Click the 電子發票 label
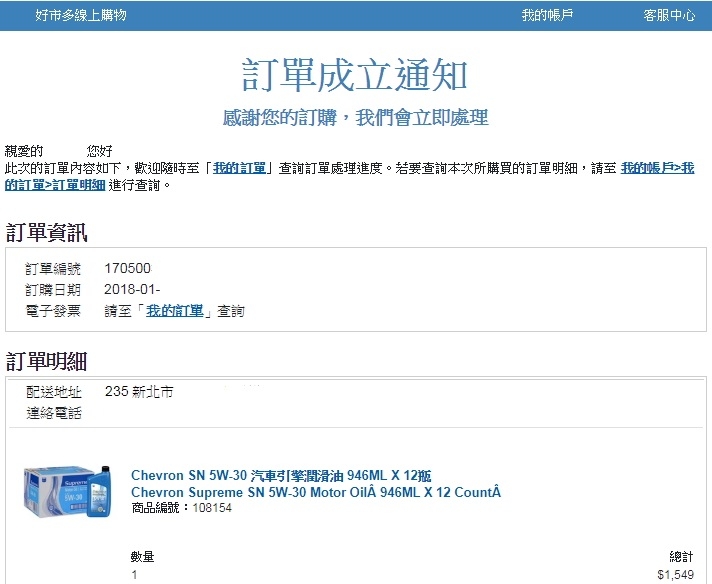 [53, 311]
